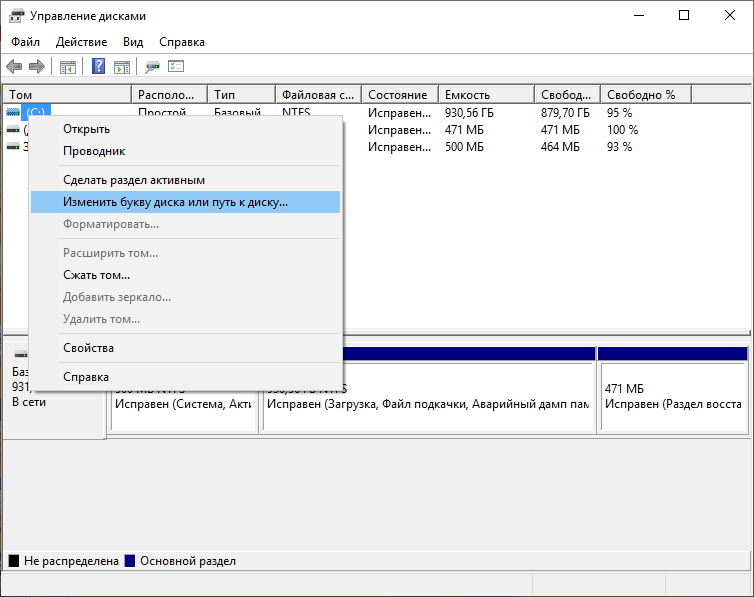This screenshot has width=754, height=597.
Task: Choose Справка at the bottom of context menu
Action: click(185, 377)
